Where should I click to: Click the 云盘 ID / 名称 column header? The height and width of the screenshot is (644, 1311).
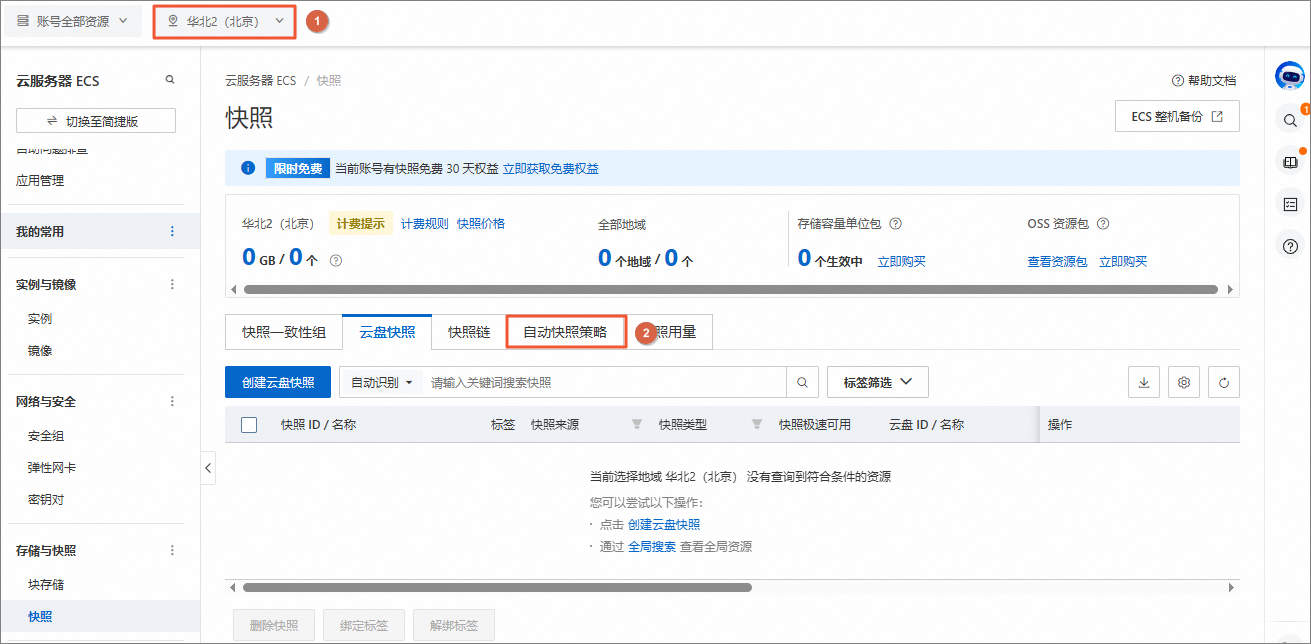[926, 425]
